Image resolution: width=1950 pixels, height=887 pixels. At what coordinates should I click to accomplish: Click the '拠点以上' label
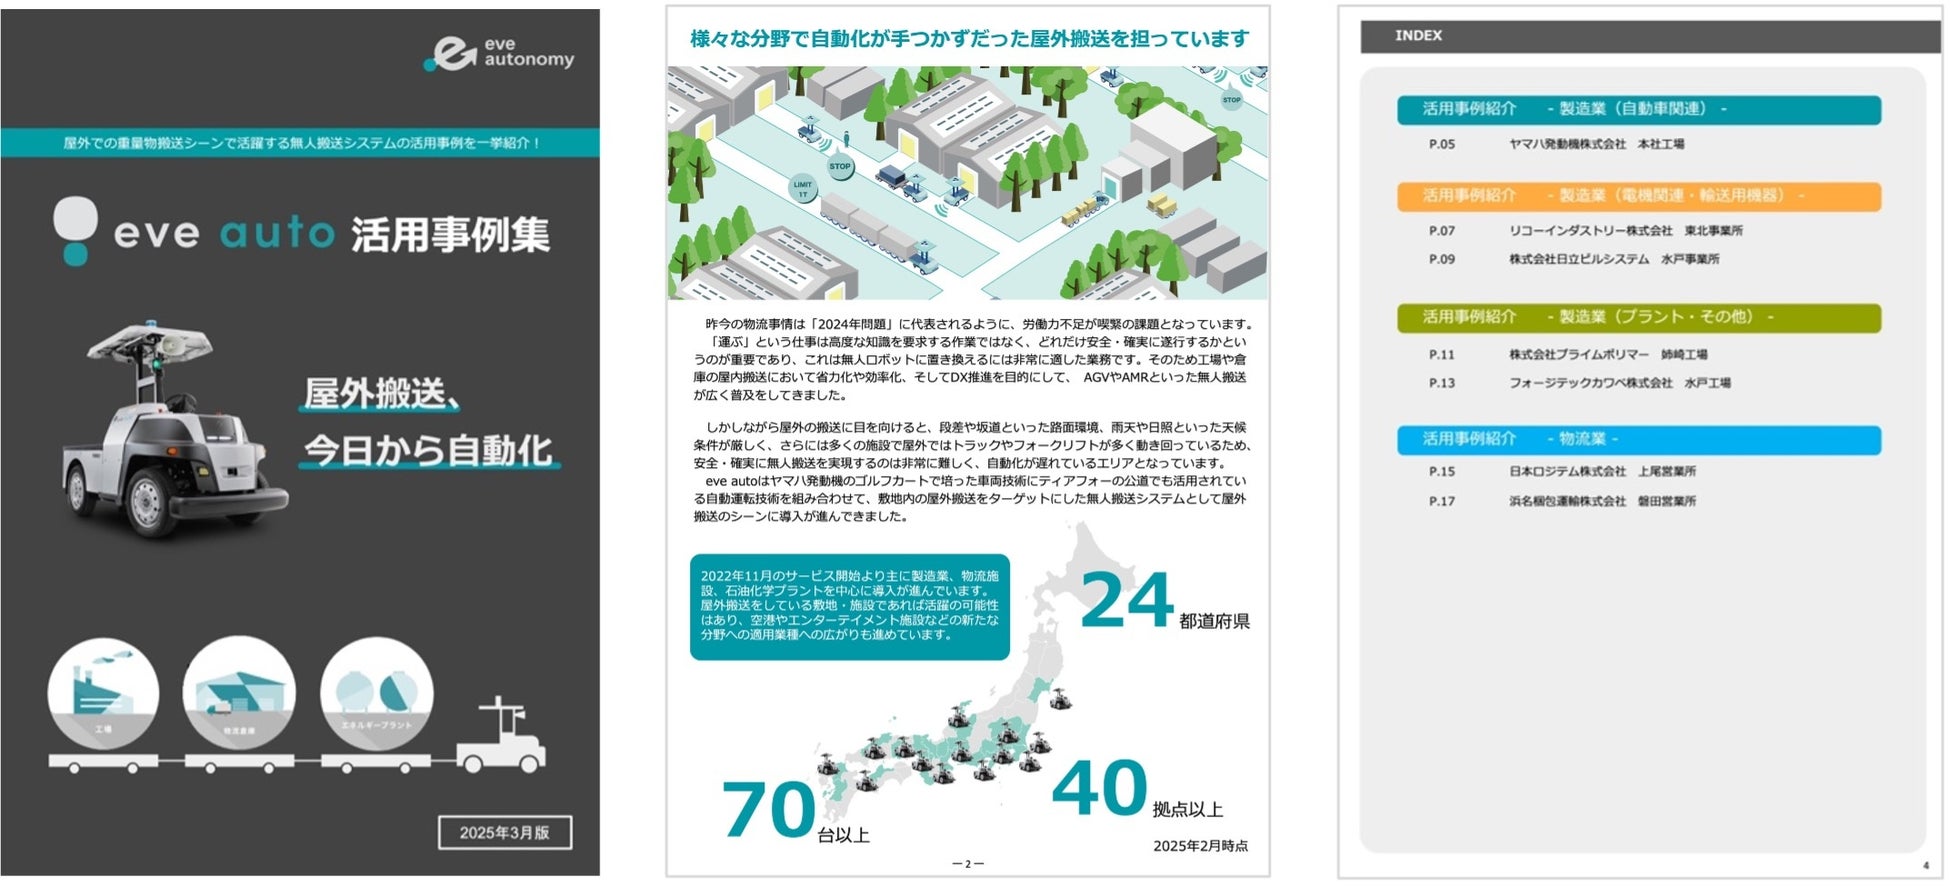[1187, 809]
